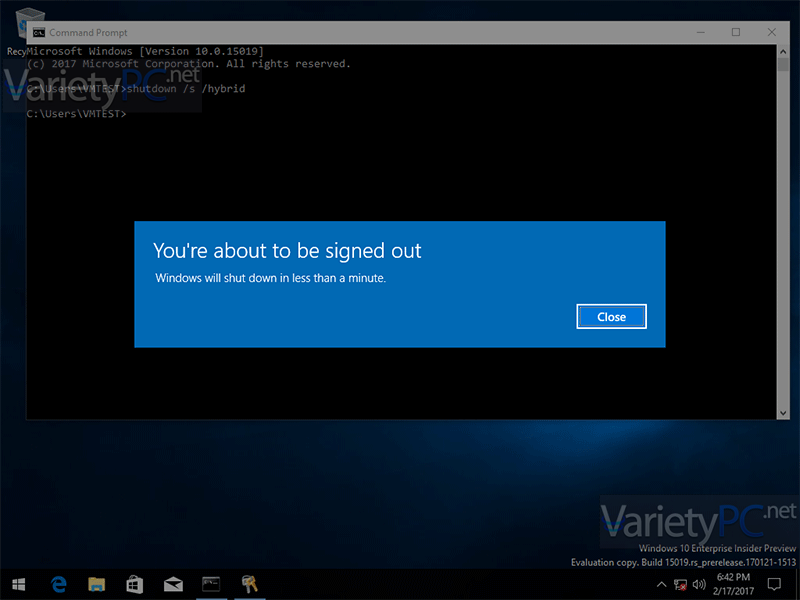Open the Windows Start menu

pos(18,584)
